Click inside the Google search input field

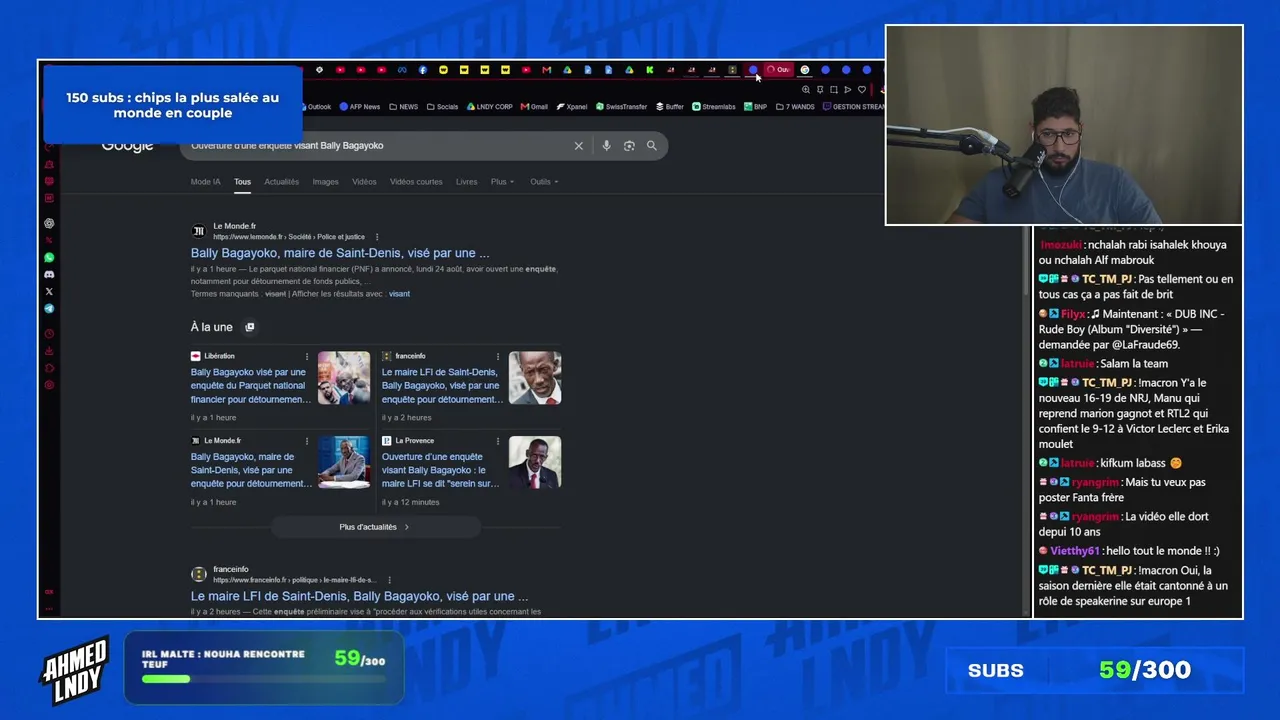click(378, 146)
